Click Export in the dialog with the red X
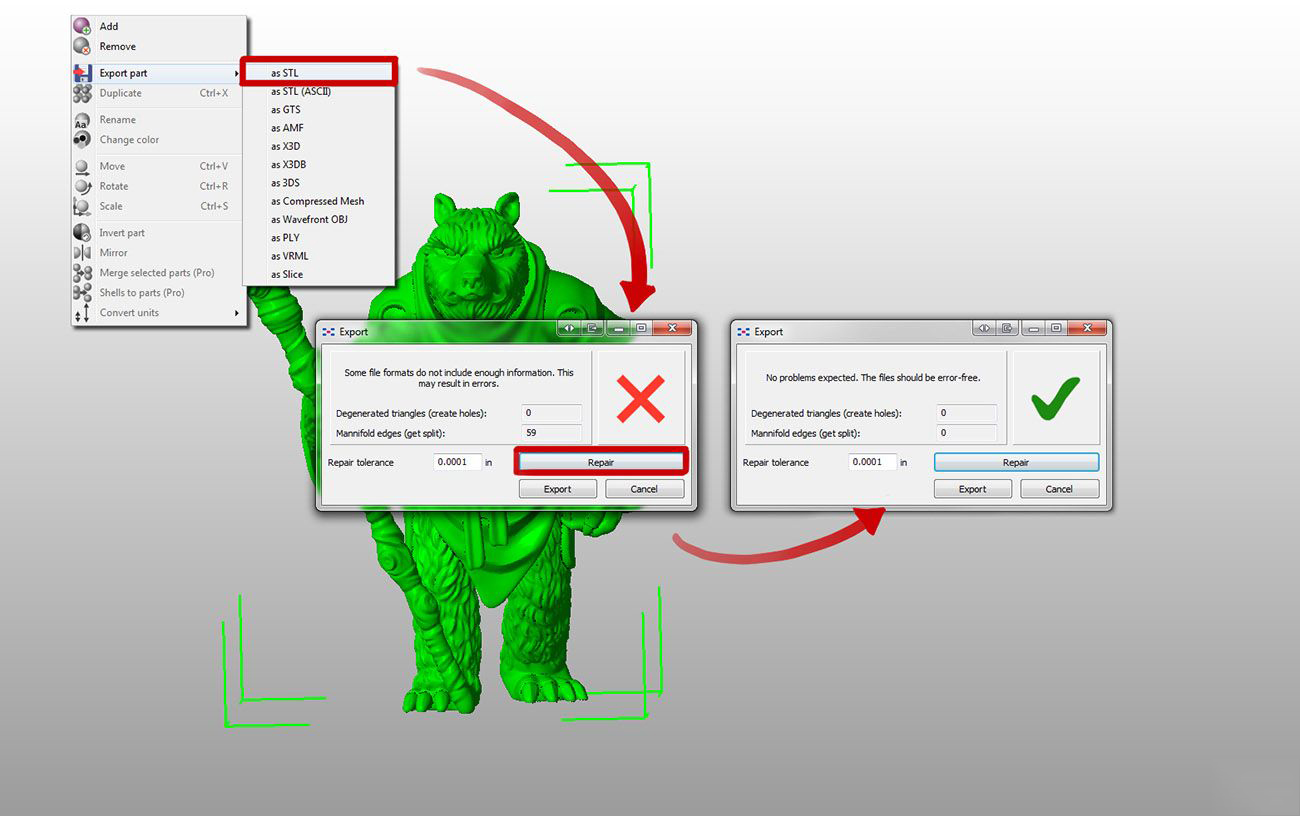The height and width of the screenshot is (816, 1300). (x=558, y=489)
